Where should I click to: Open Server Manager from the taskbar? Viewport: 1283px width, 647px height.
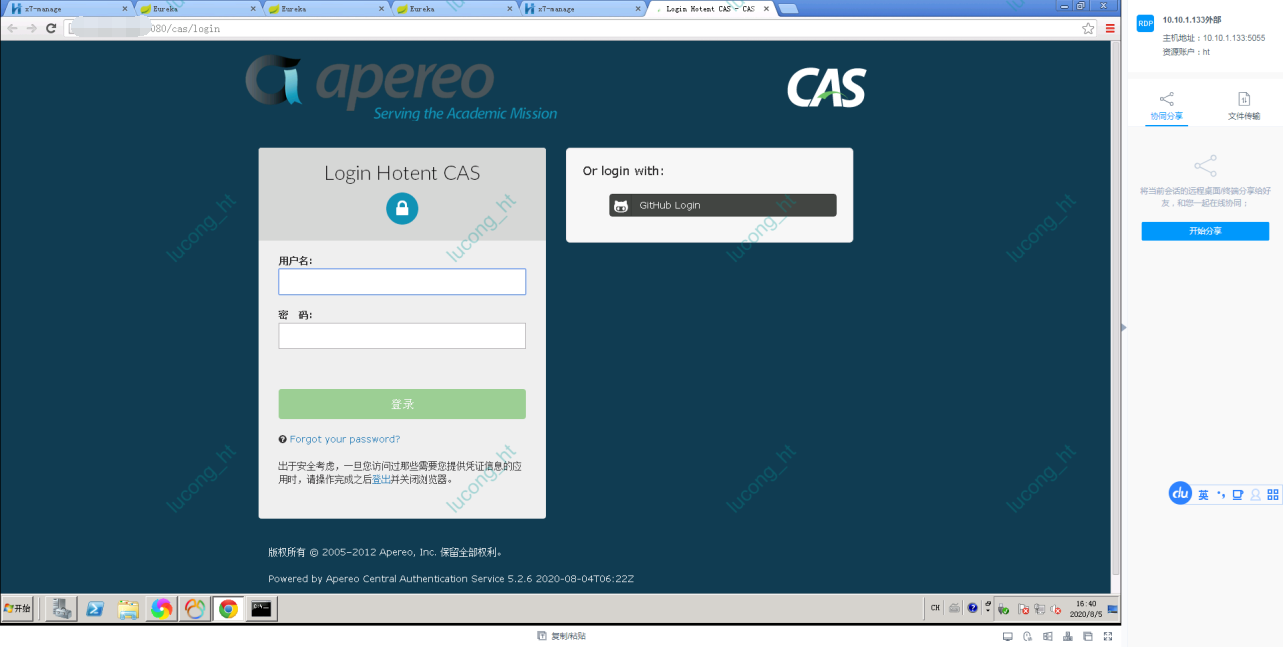[62, 608]
